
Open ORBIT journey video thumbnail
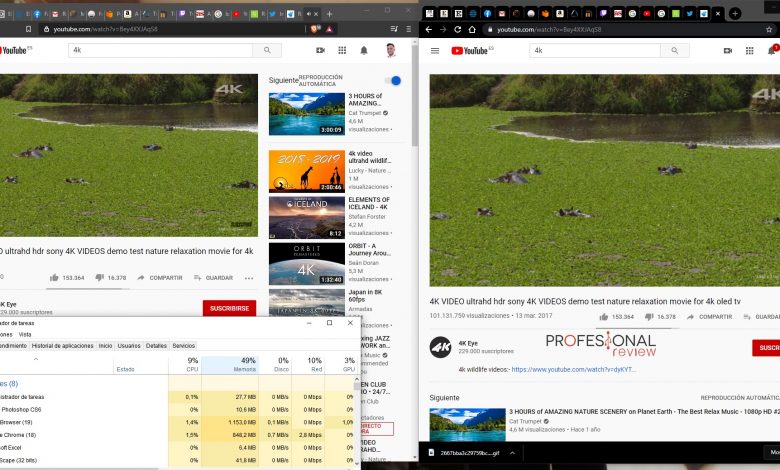pos(307,264)
